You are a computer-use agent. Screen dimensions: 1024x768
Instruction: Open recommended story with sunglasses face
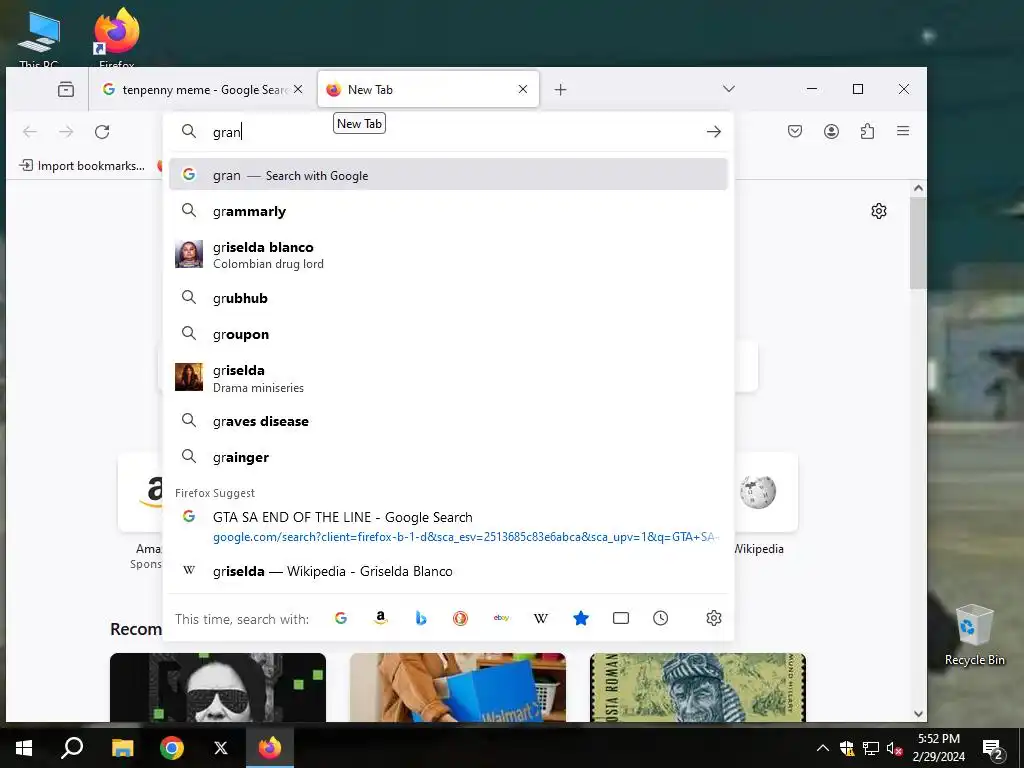217,687
